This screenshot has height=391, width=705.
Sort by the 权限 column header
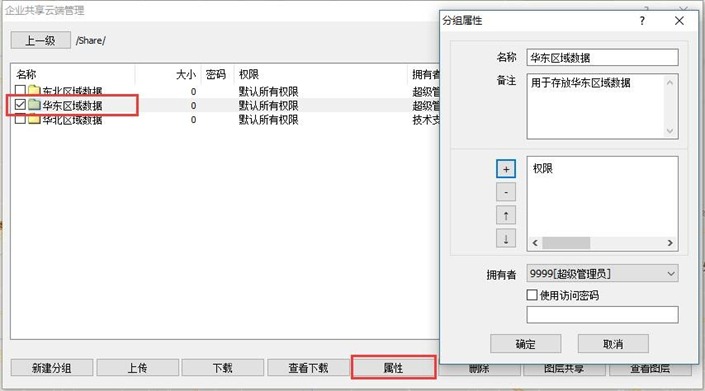coord(320,74)
